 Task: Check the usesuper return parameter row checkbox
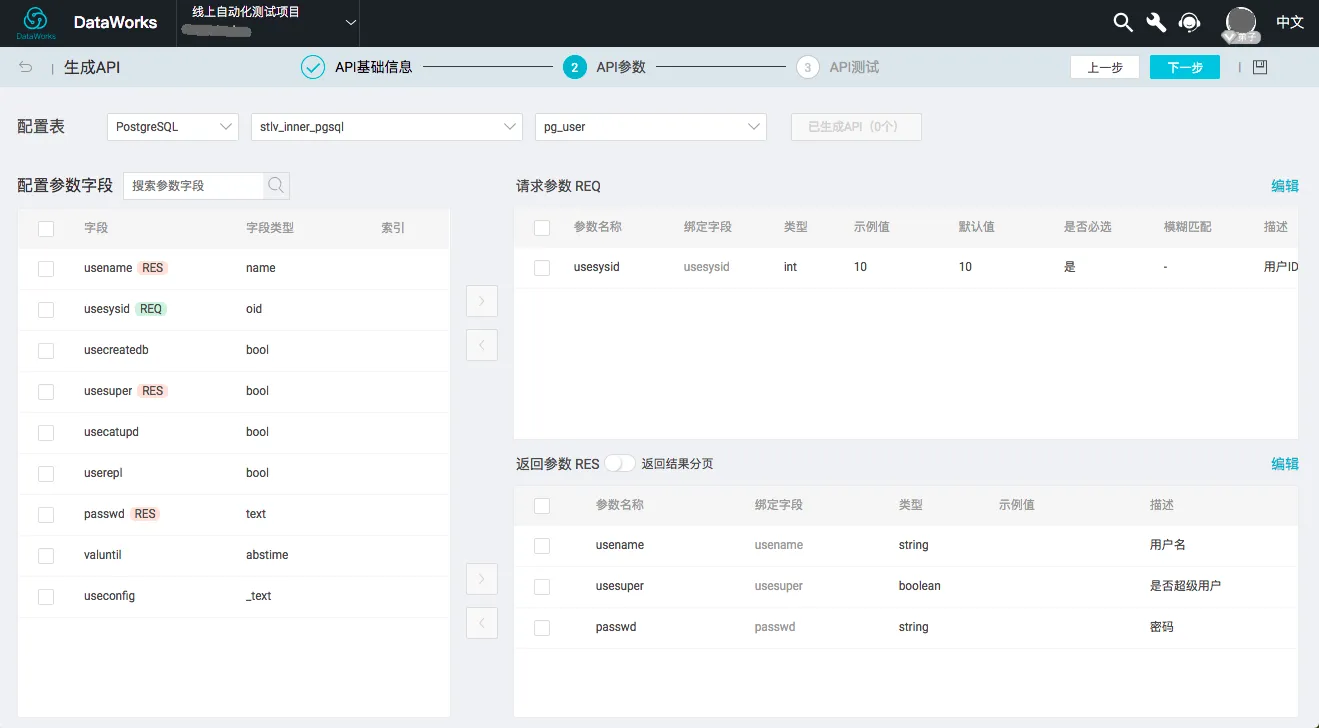[x=542, y=586]
